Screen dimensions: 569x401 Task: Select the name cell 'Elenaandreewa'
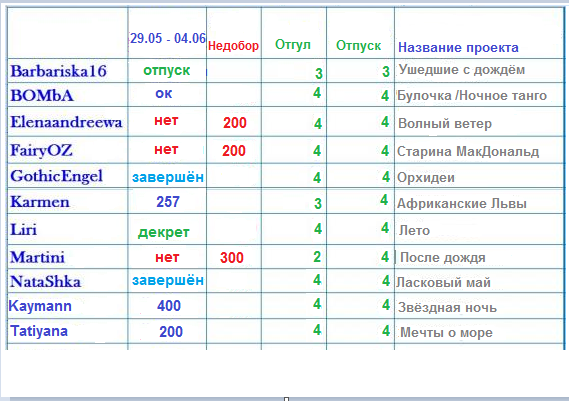pyautogui.click(x=66, y=122)
